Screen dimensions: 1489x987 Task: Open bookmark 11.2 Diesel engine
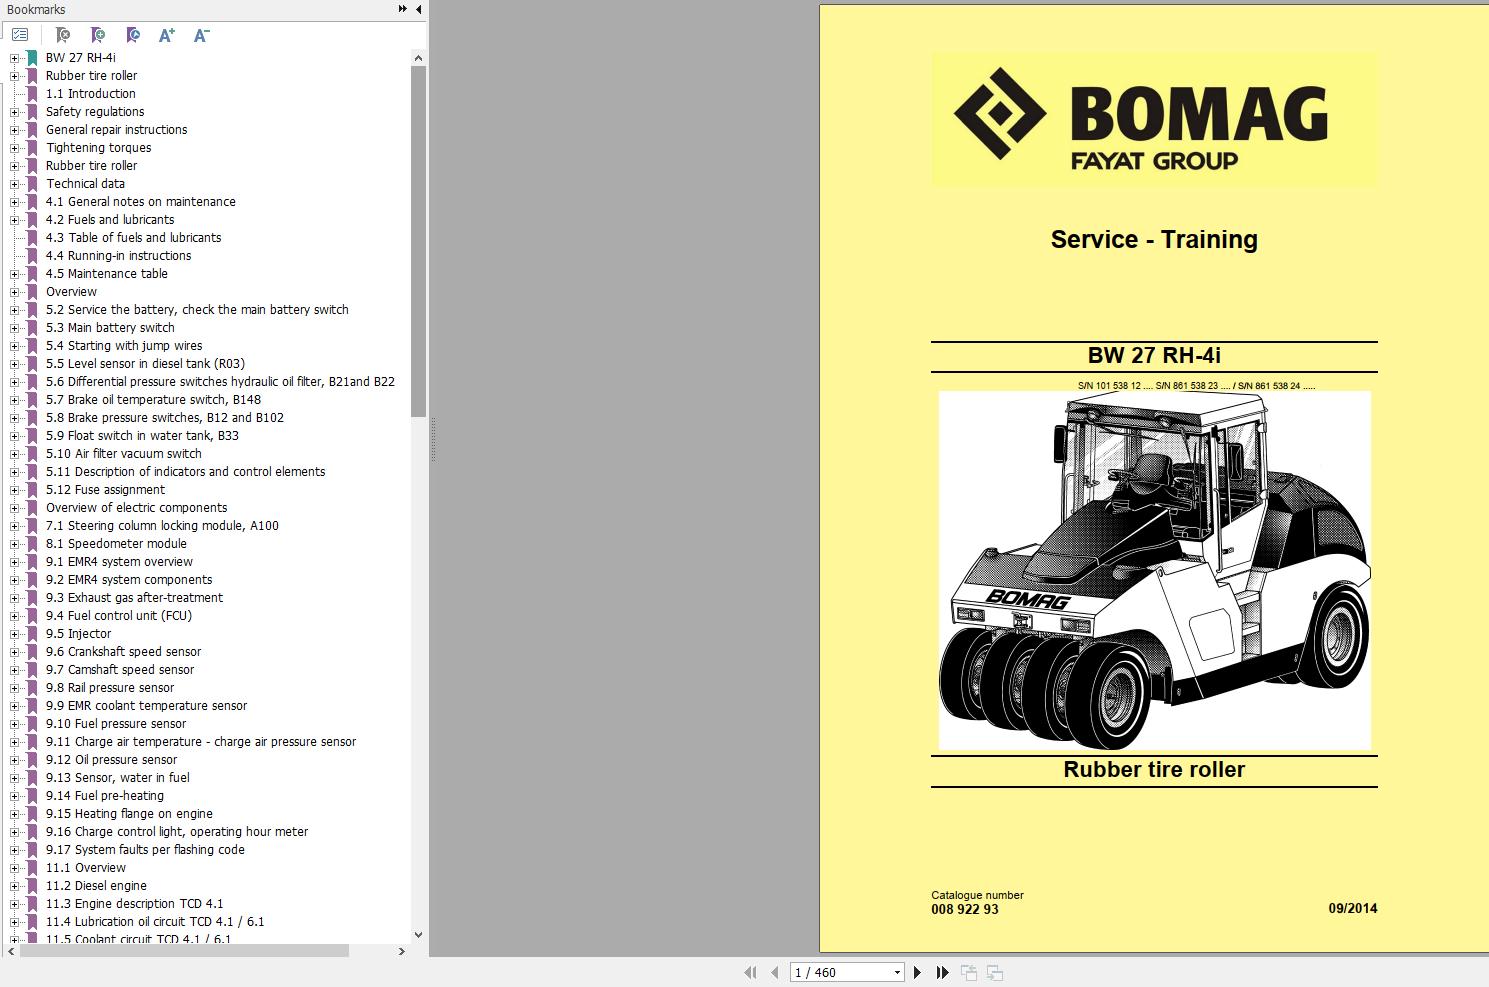[96, 886]
